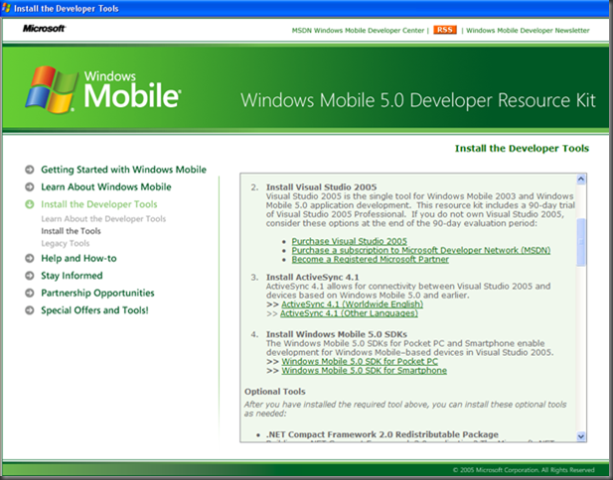Image resolution: width=613 pixels, height=480 pixels.
Task: Expand bullet beside Partnership Opportunities
Action: click(30, 293)
